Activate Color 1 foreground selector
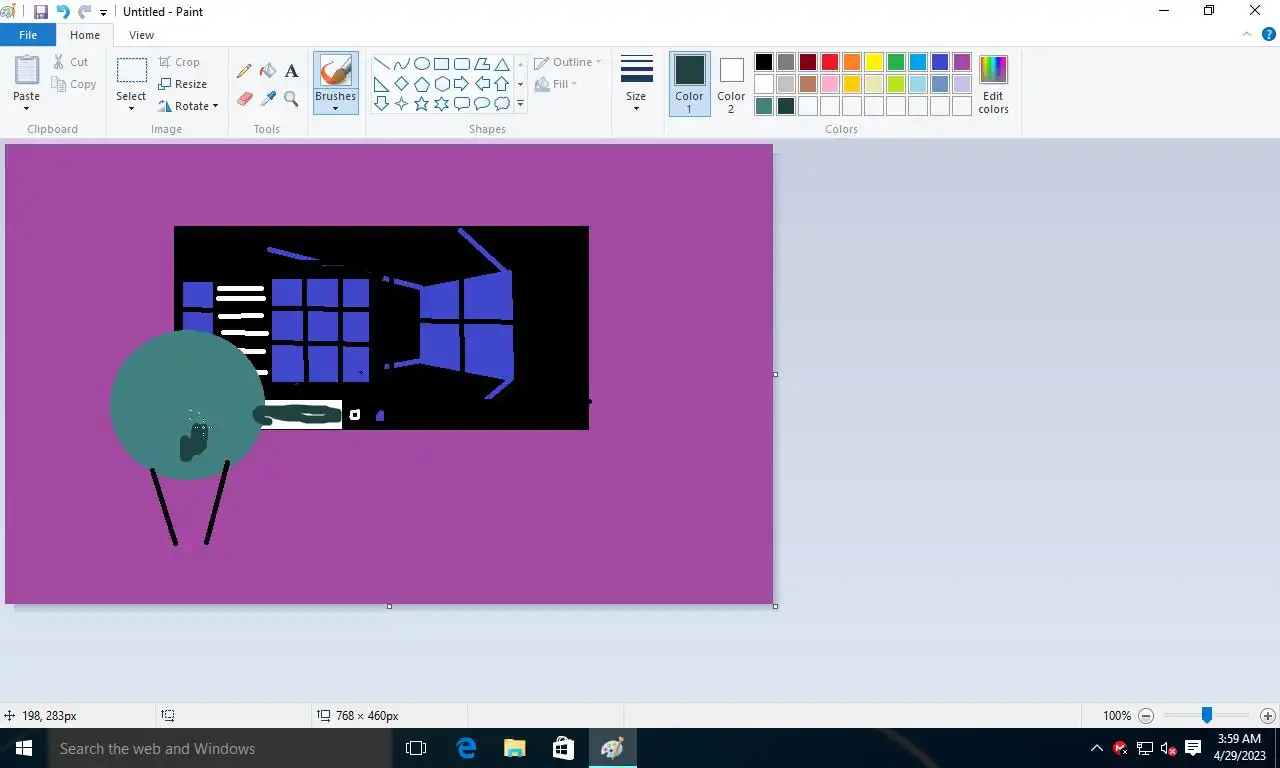This screenshot has width=1280, height=768. coord(689,83)
